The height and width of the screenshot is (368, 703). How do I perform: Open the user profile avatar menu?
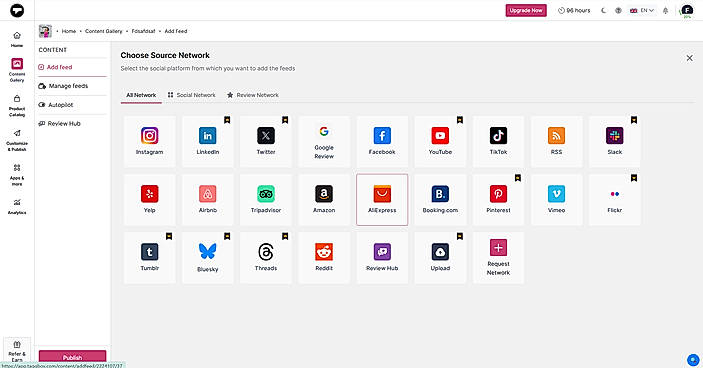(687, 10)
